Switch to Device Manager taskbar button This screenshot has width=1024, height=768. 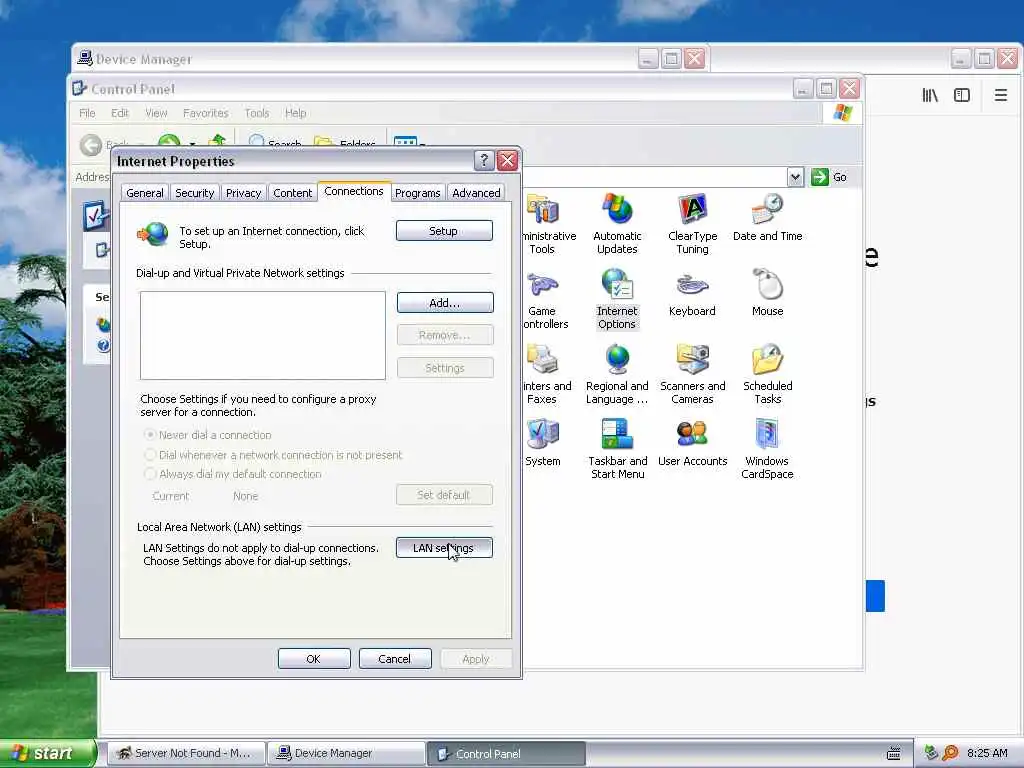tap(346, 753)
